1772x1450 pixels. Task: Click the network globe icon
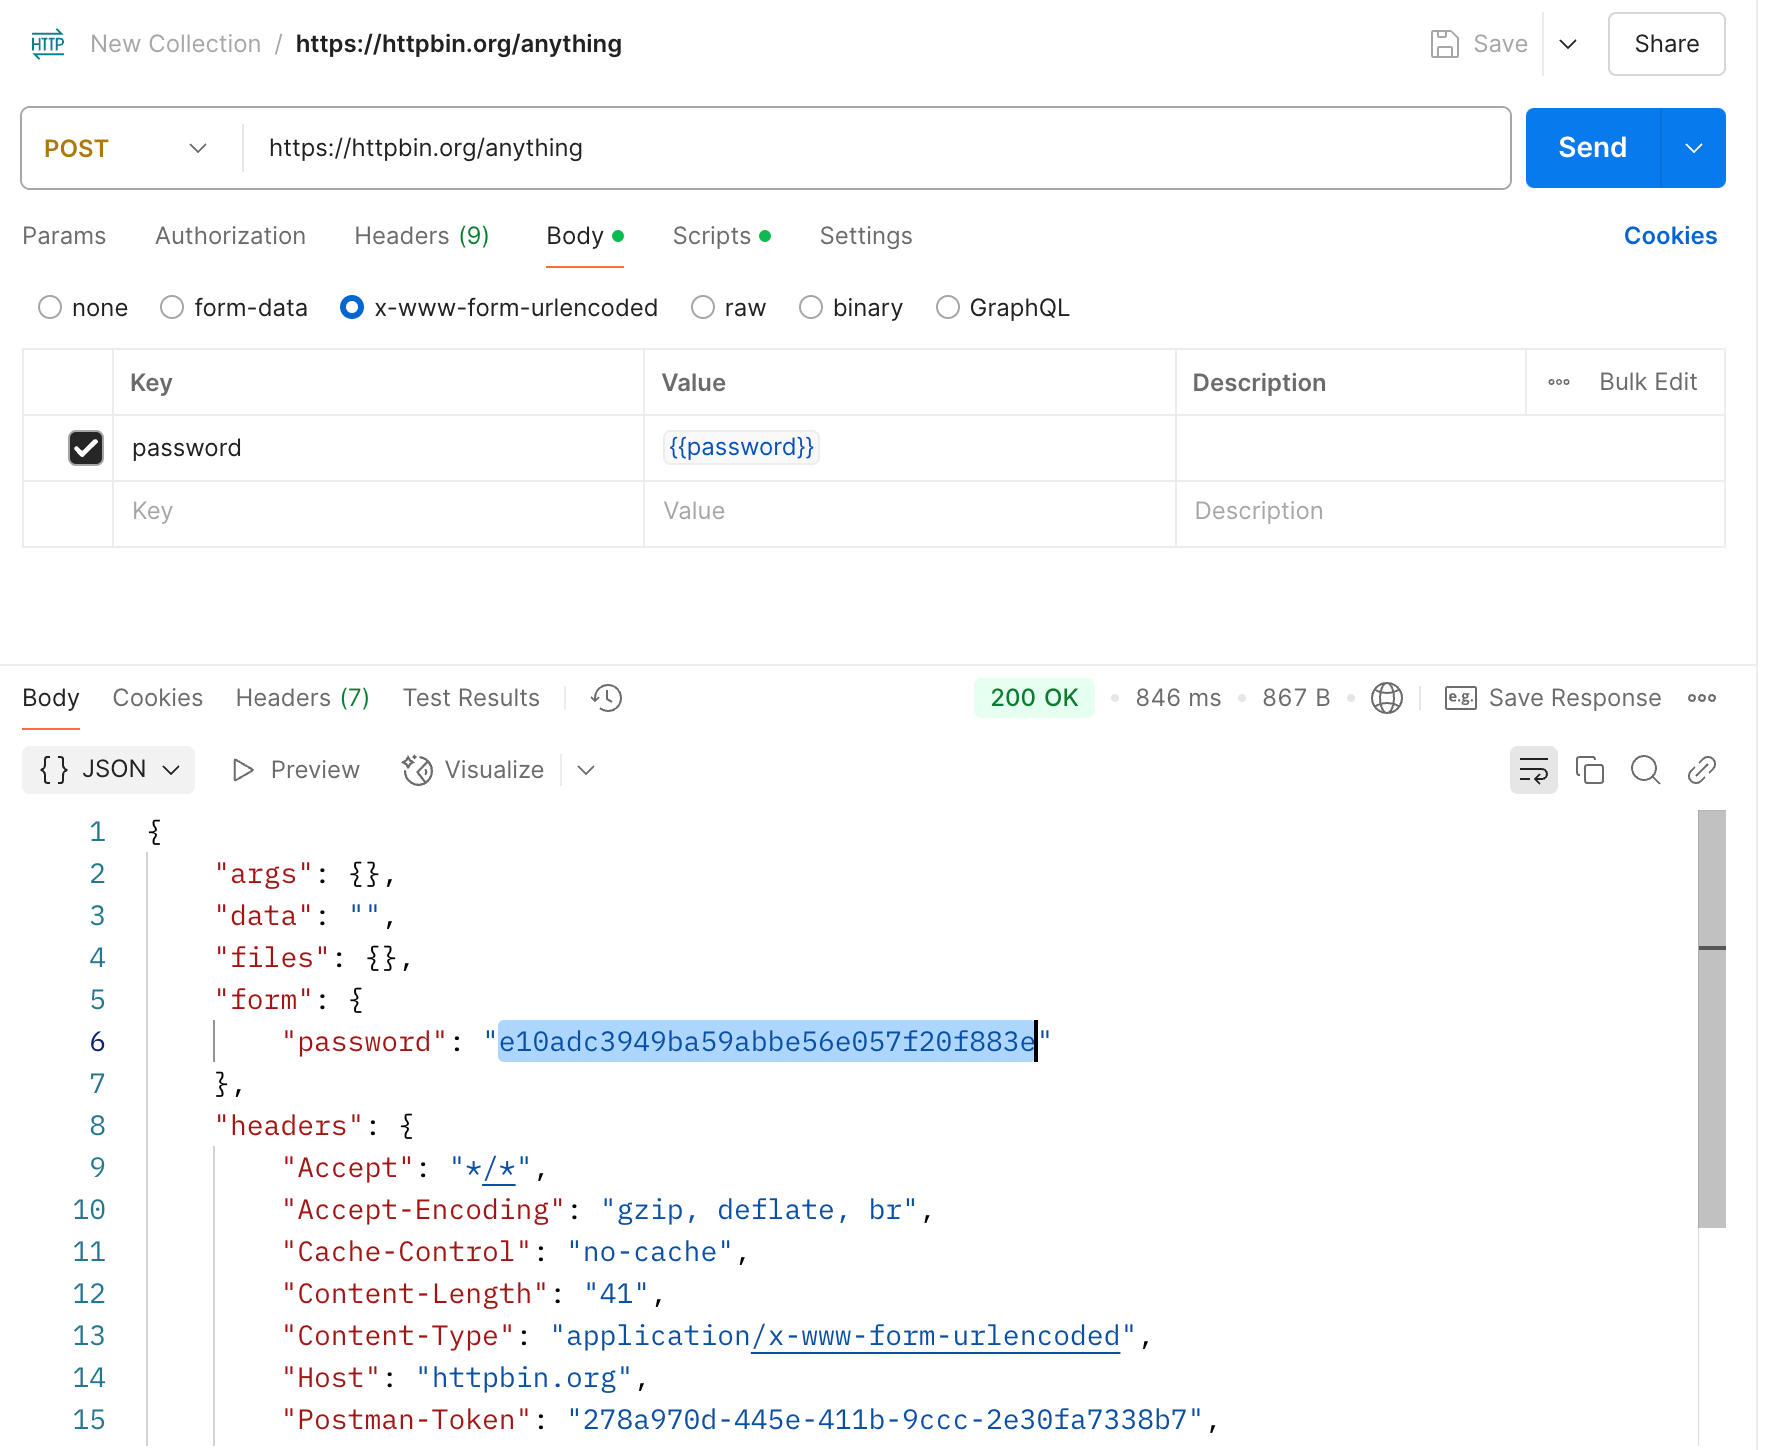[1386, 698]
